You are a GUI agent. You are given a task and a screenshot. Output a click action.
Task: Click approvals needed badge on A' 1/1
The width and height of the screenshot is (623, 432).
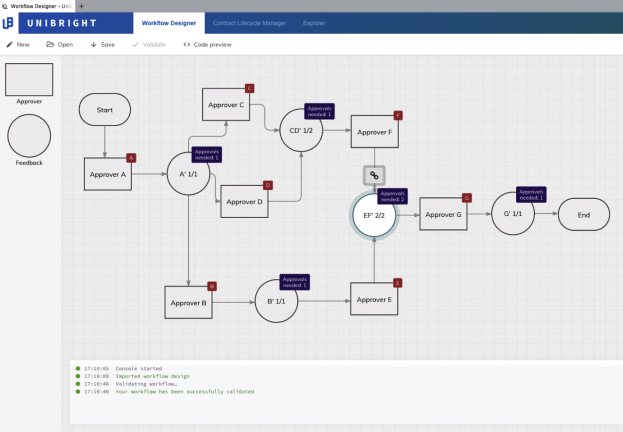[x=207, y=155]
